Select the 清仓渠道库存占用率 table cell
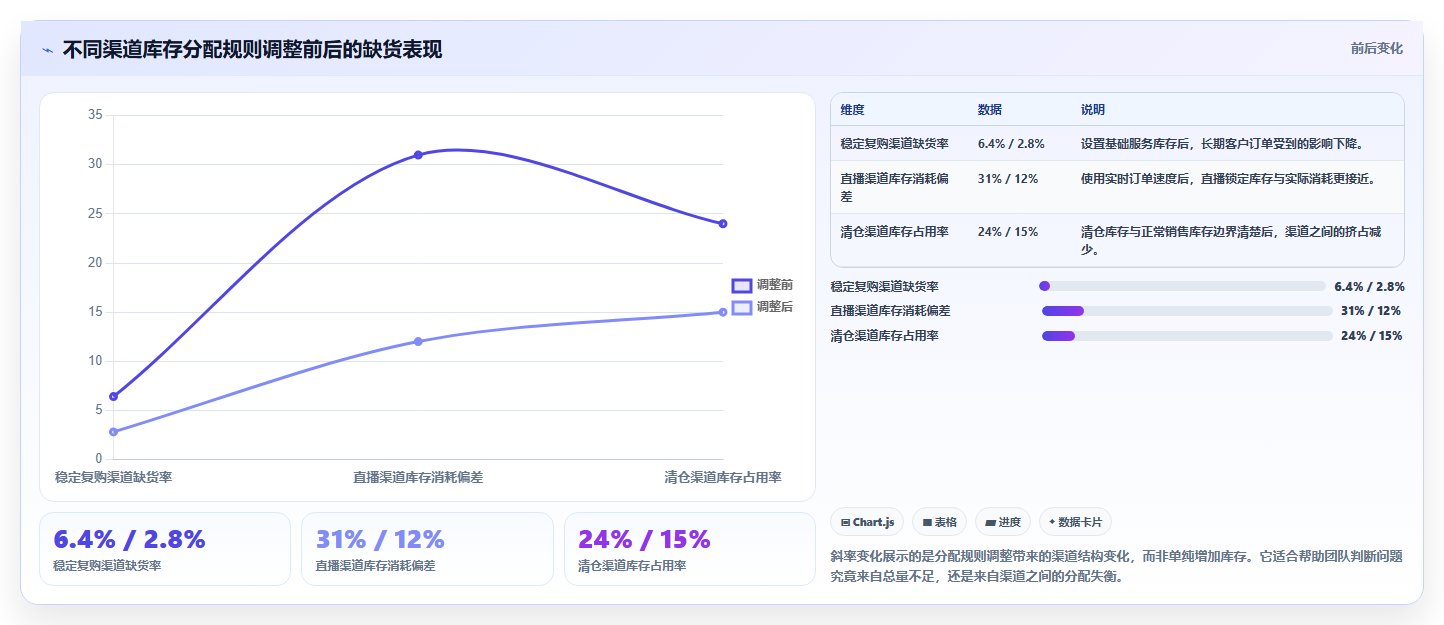Image resolution: width=1444 pixels, height=625 pixels. click(x=894, y=231)
